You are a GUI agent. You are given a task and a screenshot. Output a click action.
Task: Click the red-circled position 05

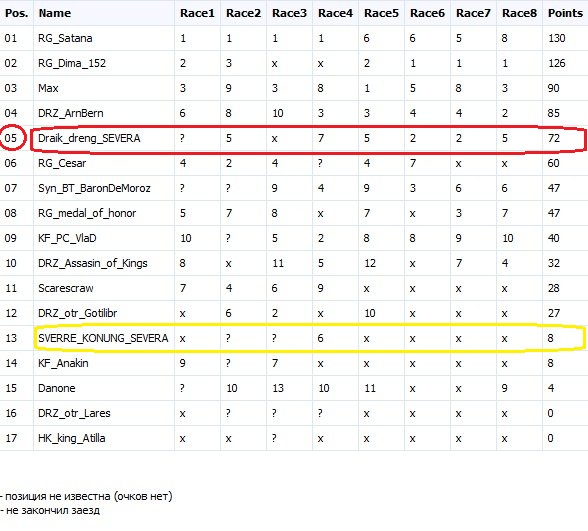coord(11,138)
